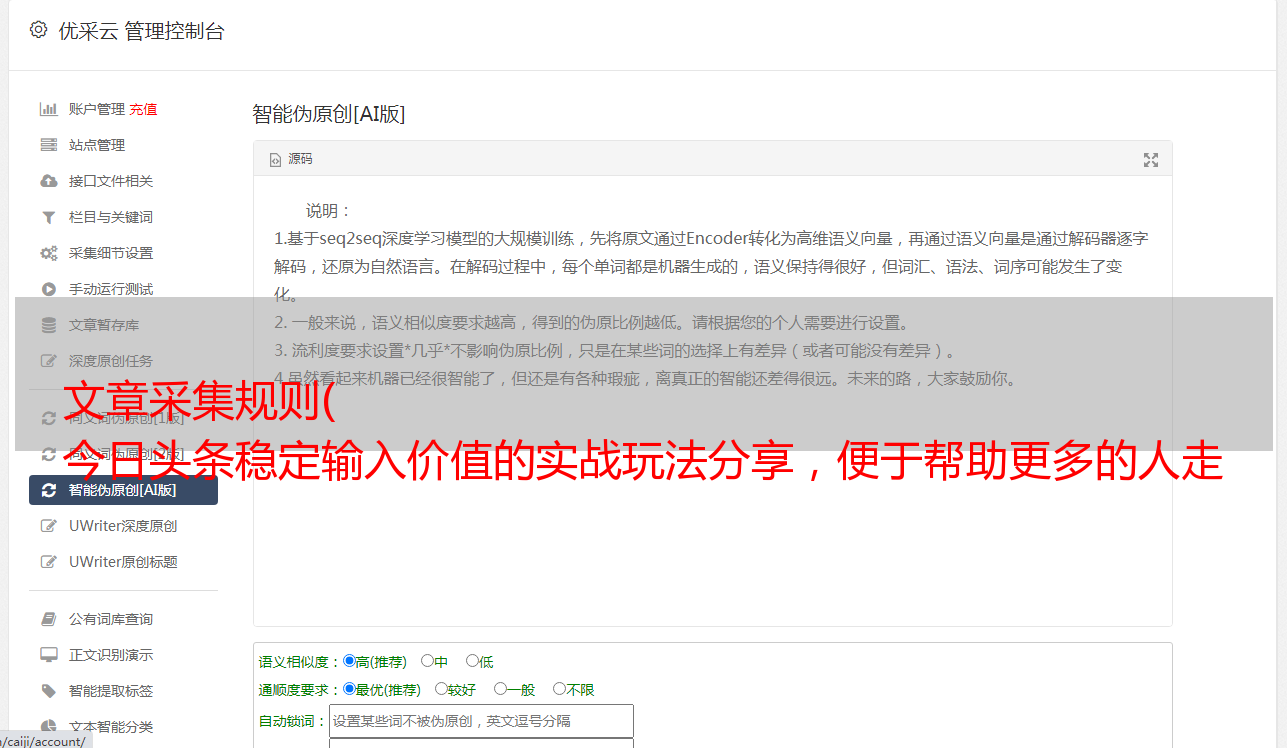Screen dimensions: 1287x748
Task: Open 手动运行测试 in the sidebar
Action: 111,289
